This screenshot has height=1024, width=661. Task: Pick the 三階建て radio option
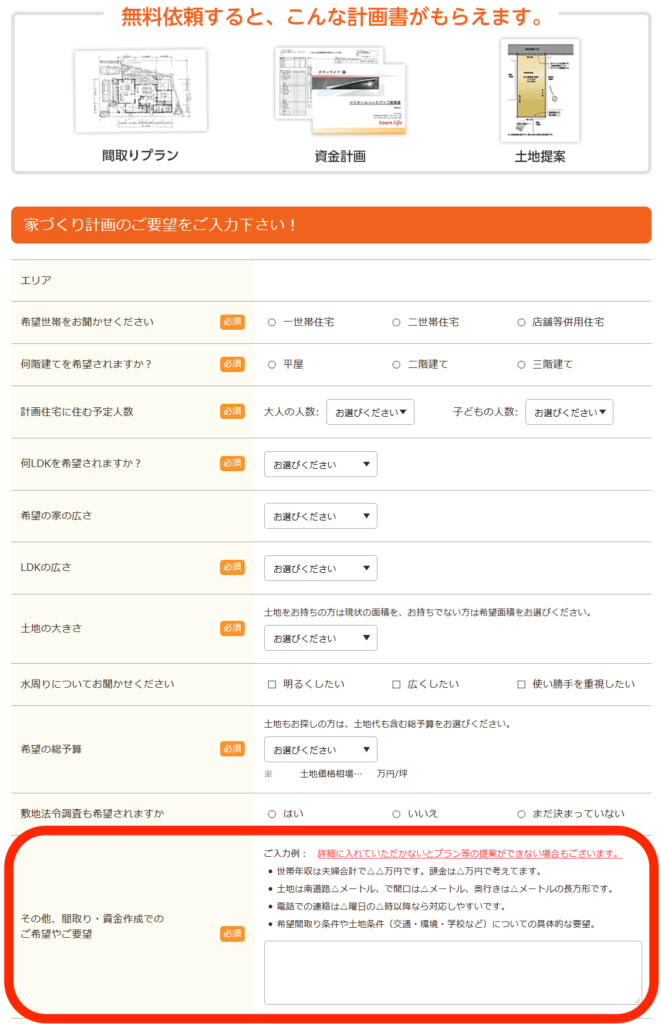coord(522,365)
